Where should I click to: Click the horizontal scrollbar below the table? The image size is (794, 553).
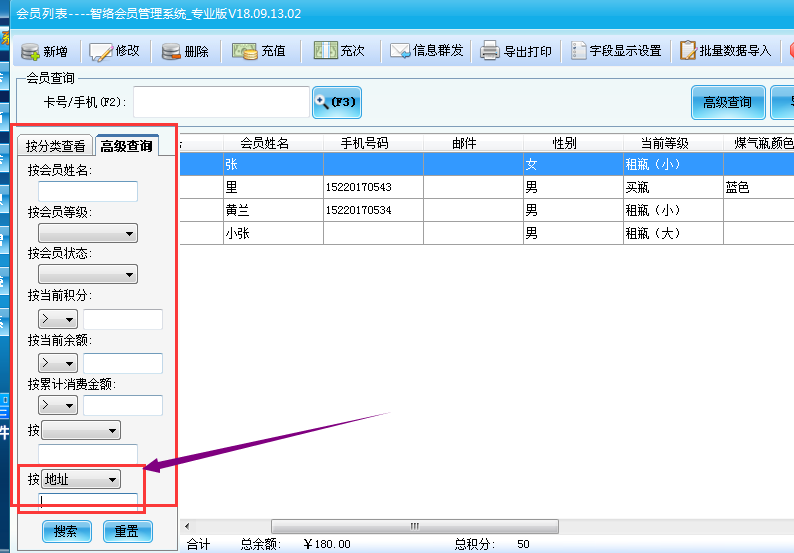point(412,526)
